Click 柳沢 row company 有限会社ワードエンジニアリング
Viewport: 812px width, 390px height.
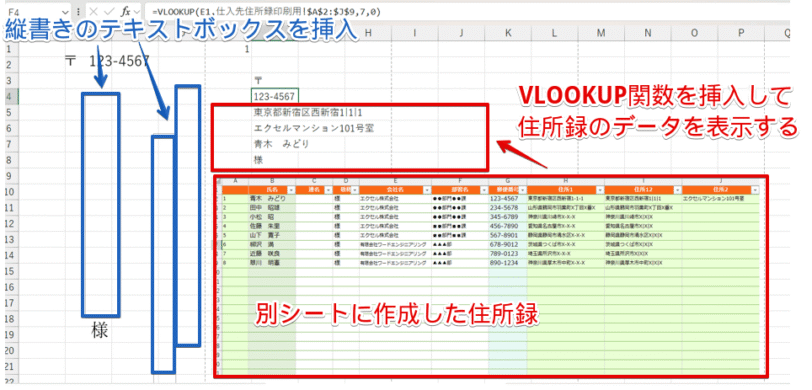coord(393,244)
